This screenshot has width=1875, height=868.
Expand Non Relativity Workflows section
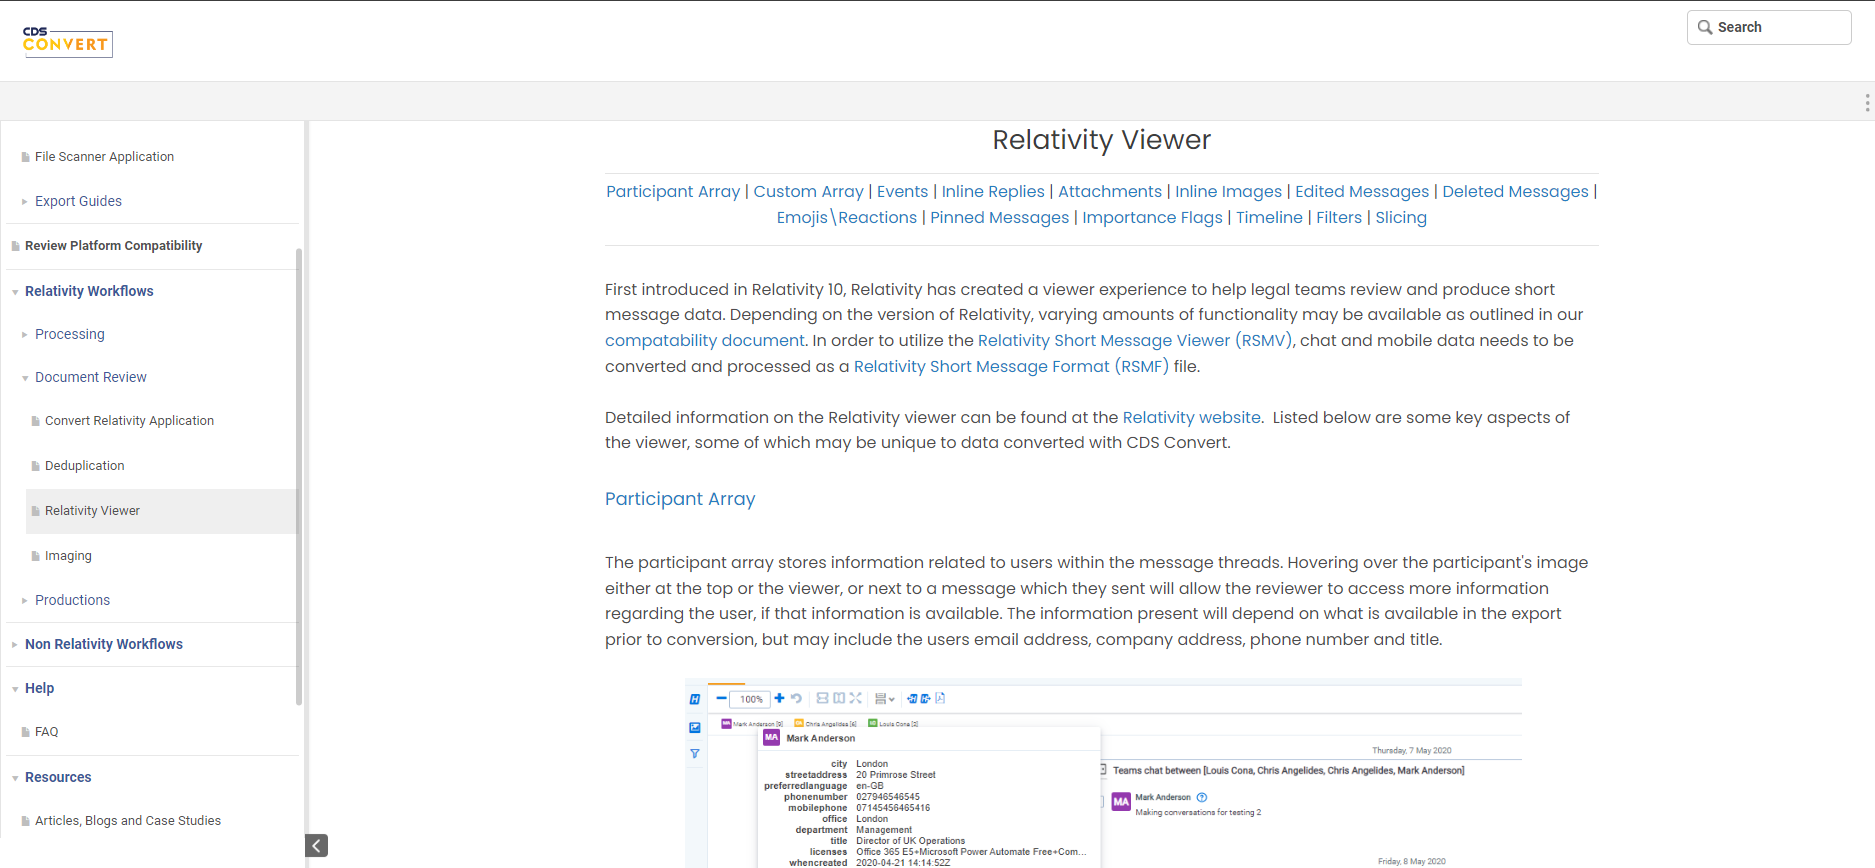click(15, 644)
